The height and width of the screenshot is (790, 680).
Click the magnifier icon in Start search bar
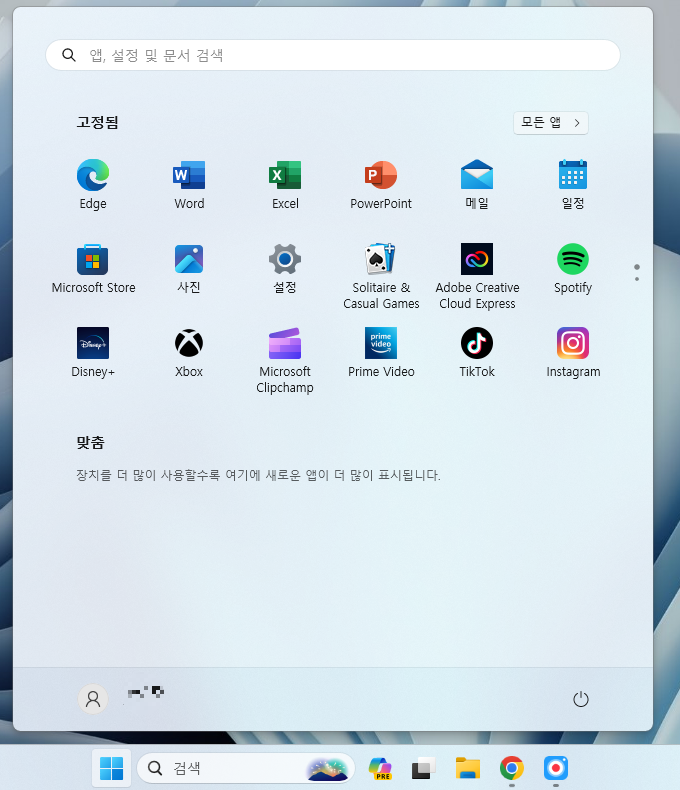click(x=69, y=55)
